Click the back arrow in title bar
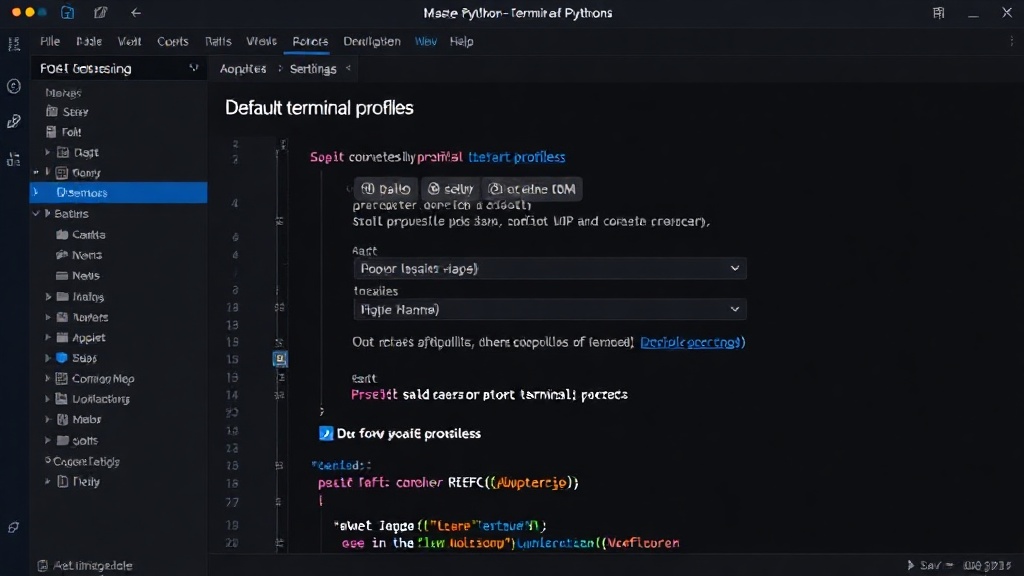The image size is (1024, 576). 135,12
